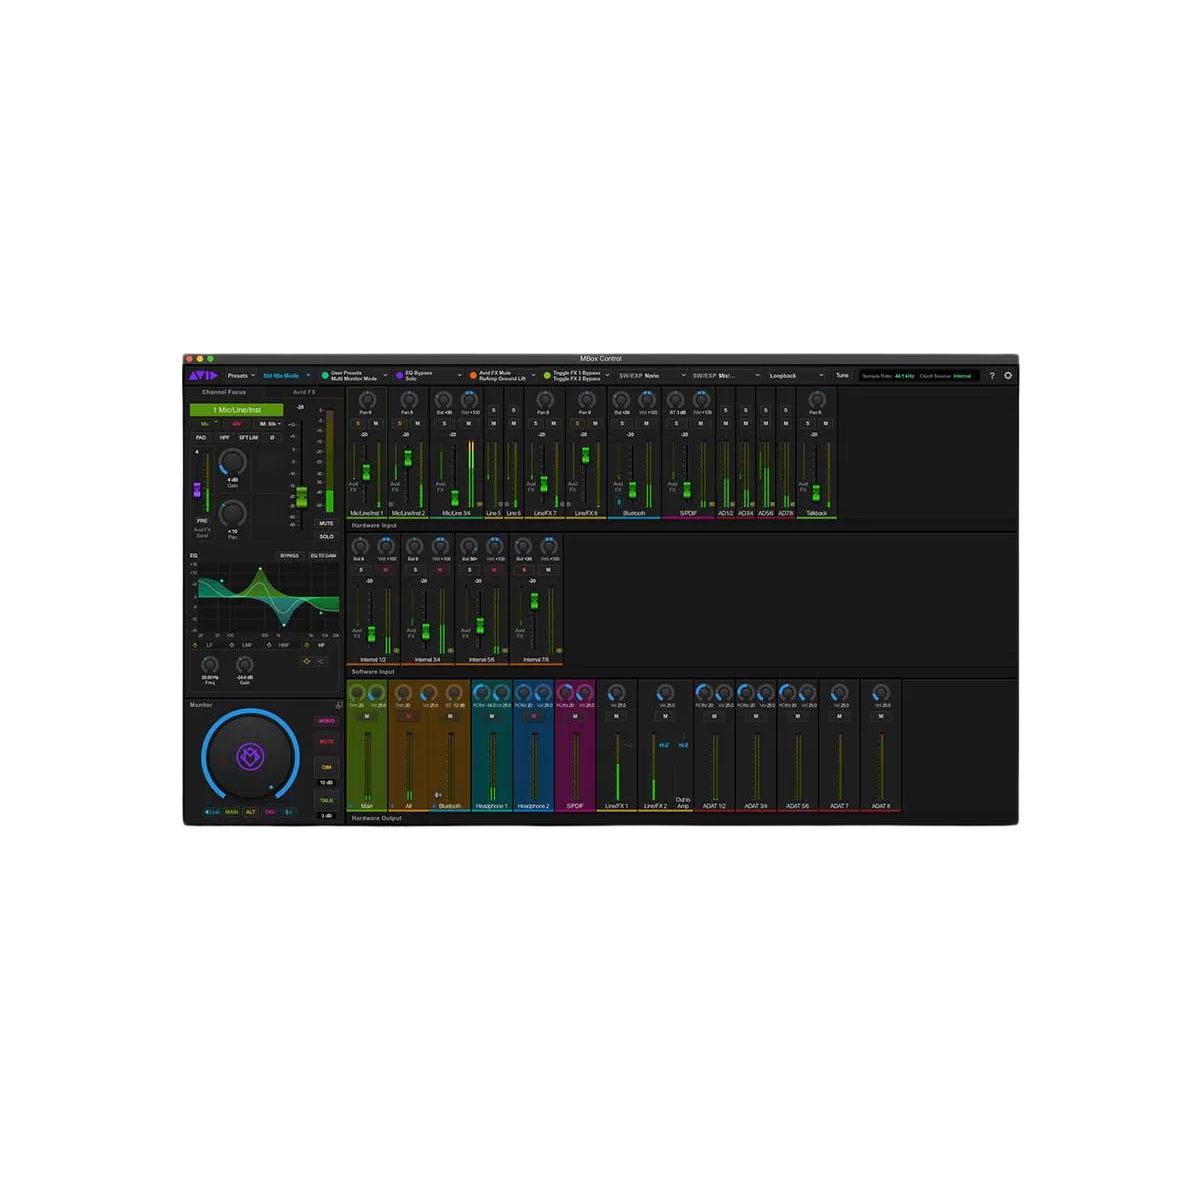Open the Std Mix Mode dropdown
The width and height of the screenshot is (1200, 1200).
click(286, 376)
